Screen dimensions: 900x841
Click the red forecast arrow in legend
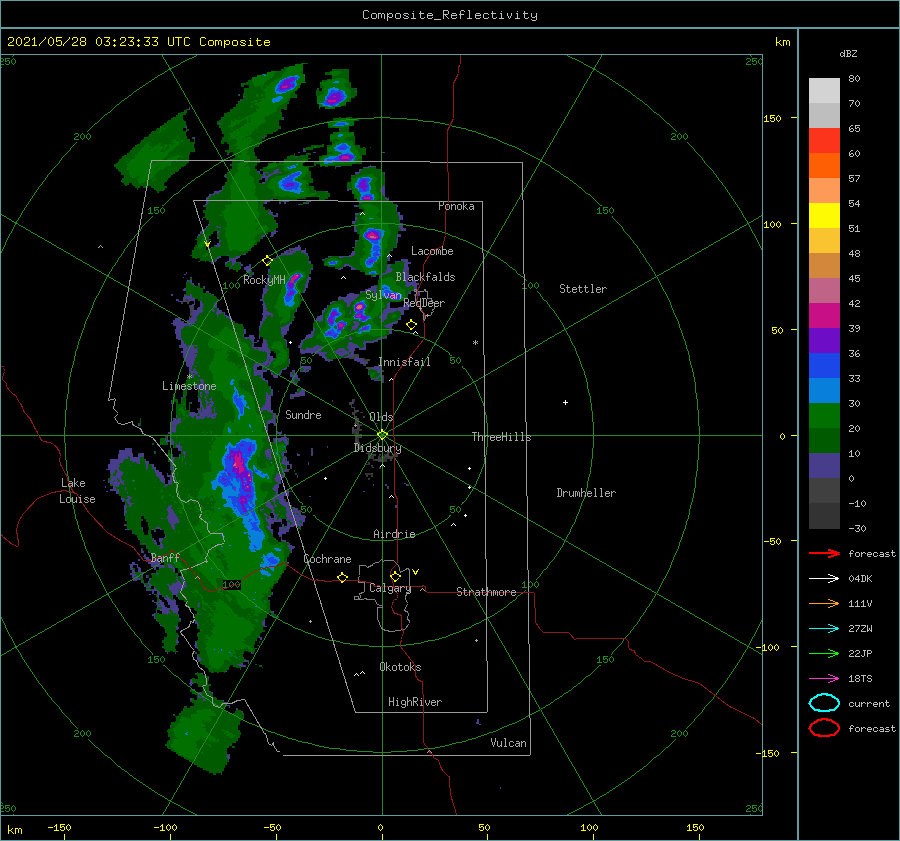point(824,553)
